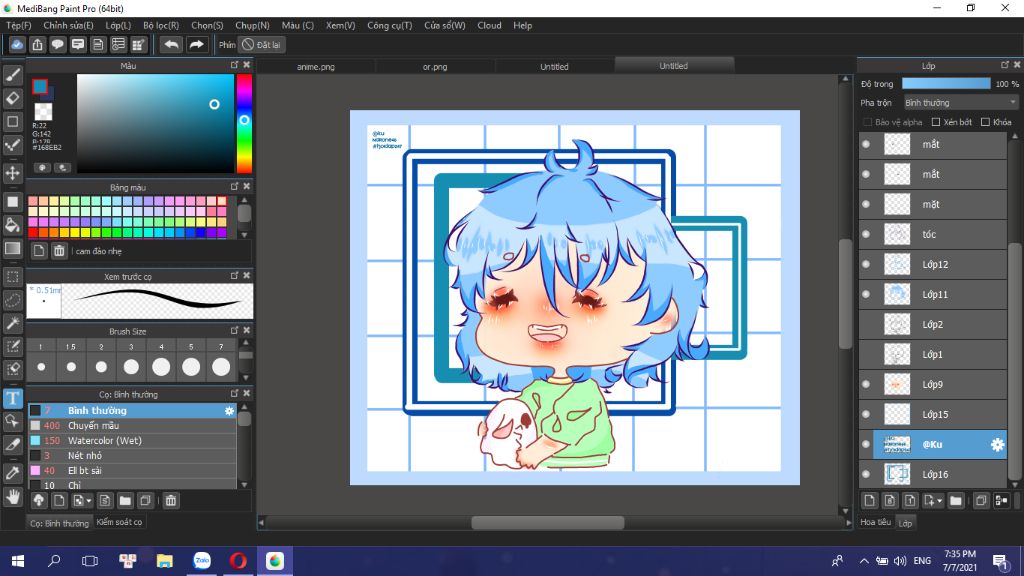Delete palette color with trash icon
The width and height of the screenshot is (1024, 576).
(x=59, y=251)
